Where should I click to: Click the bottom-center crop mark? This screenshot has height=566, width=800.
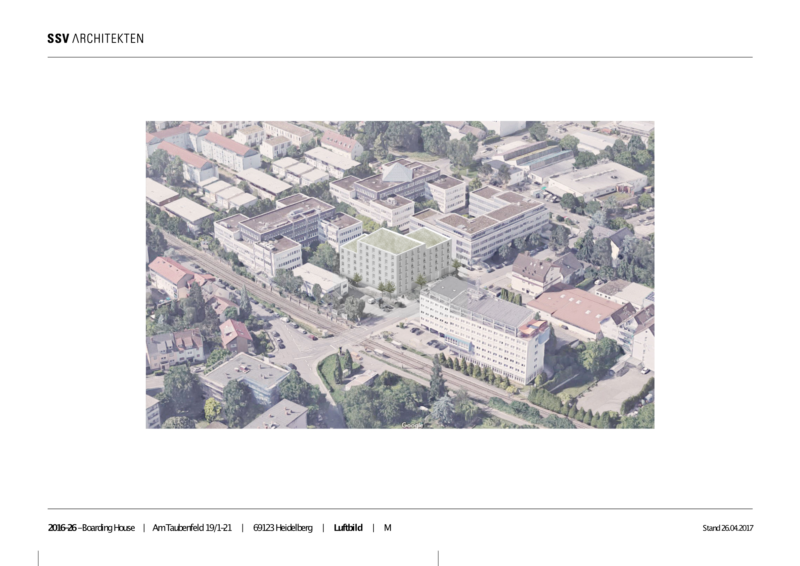point(438,557)
